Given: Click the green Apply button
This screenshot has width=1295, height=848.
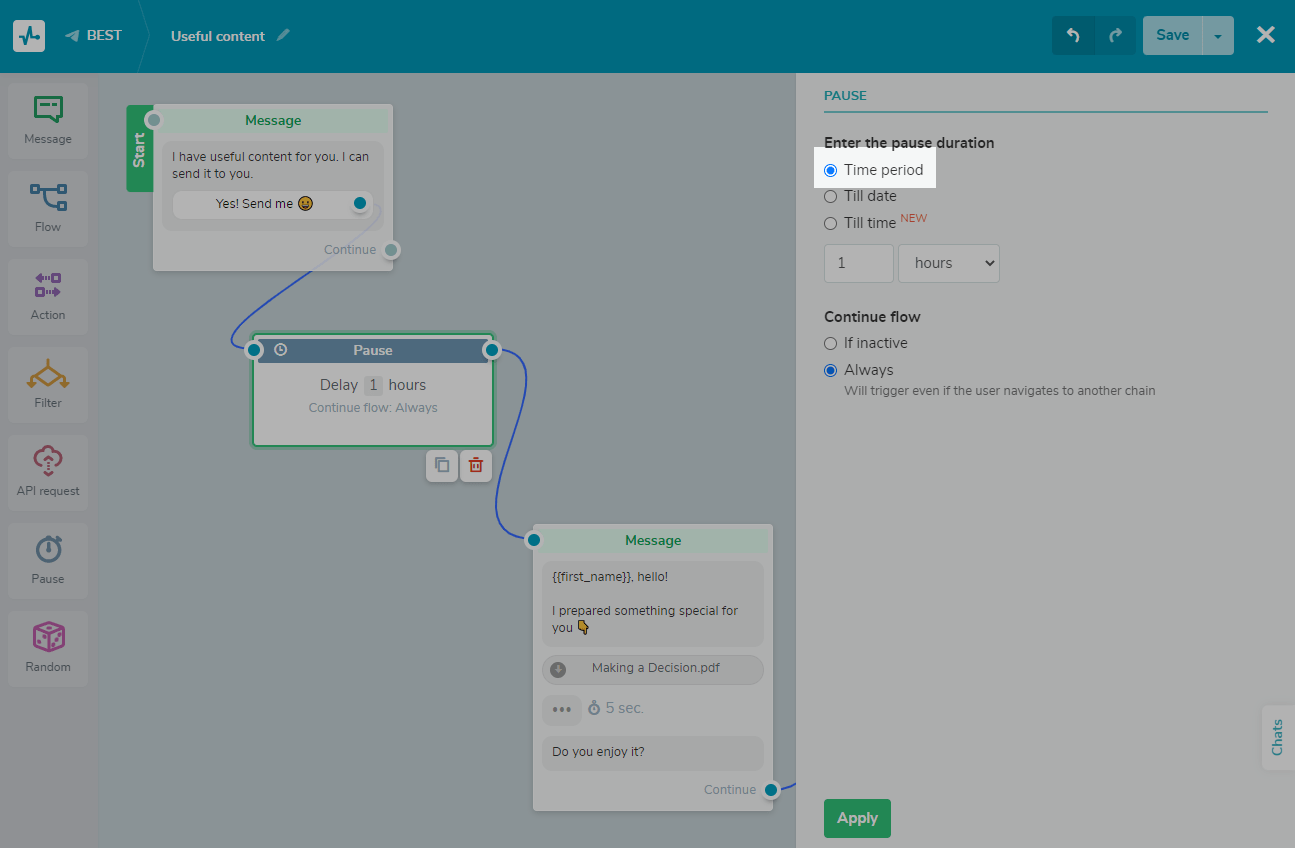Looking at the screenshot, I should (x=857, y=818).
